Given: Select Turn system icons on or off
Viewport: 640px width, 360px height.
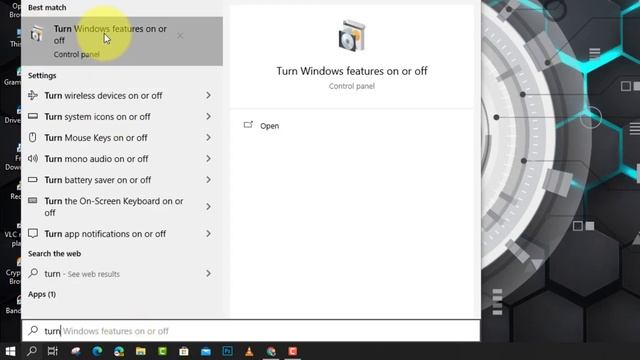Looking at the screenshot, I should [97, 117].
